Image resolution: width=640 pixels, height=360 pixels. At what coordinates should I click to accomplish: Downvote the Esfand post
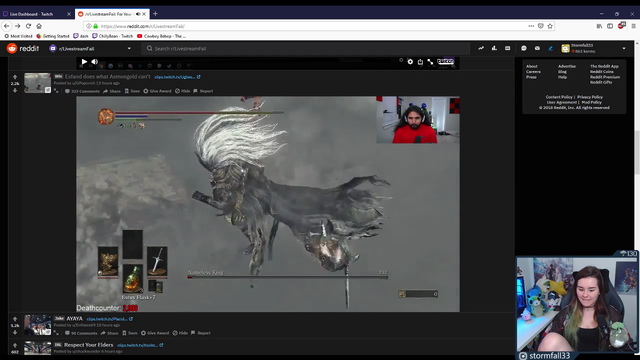point(15,90)
